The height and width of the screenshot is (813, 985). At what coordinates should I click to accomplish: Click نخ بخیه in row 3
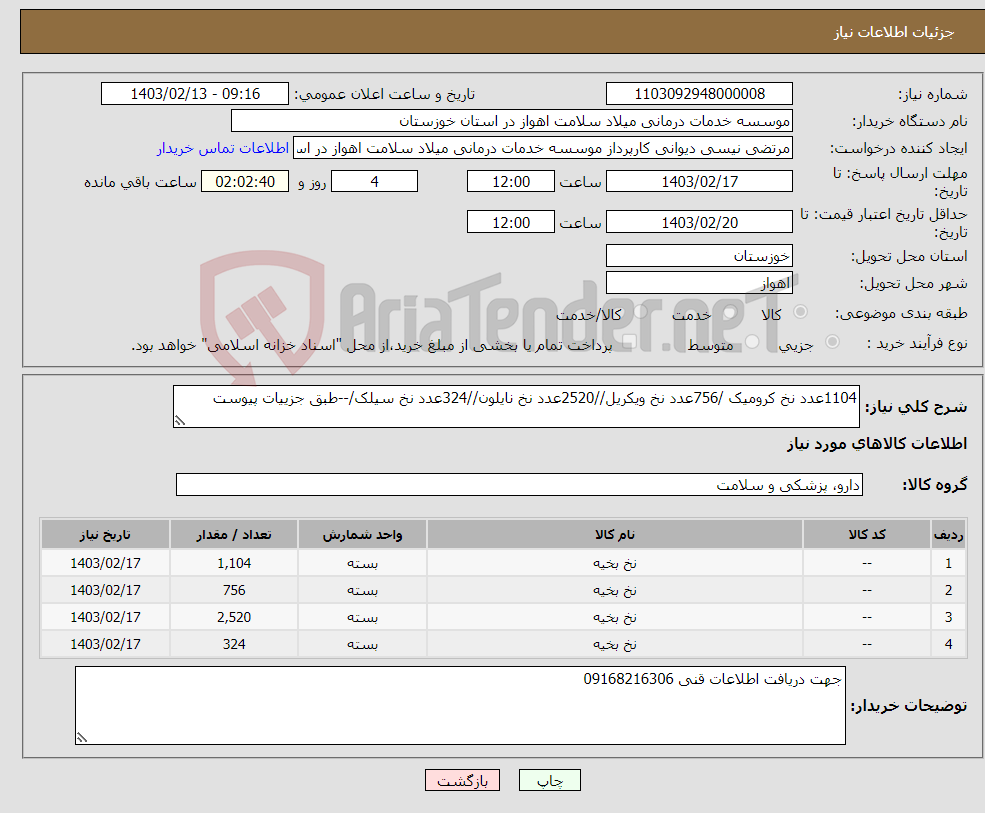pos(615,617)
